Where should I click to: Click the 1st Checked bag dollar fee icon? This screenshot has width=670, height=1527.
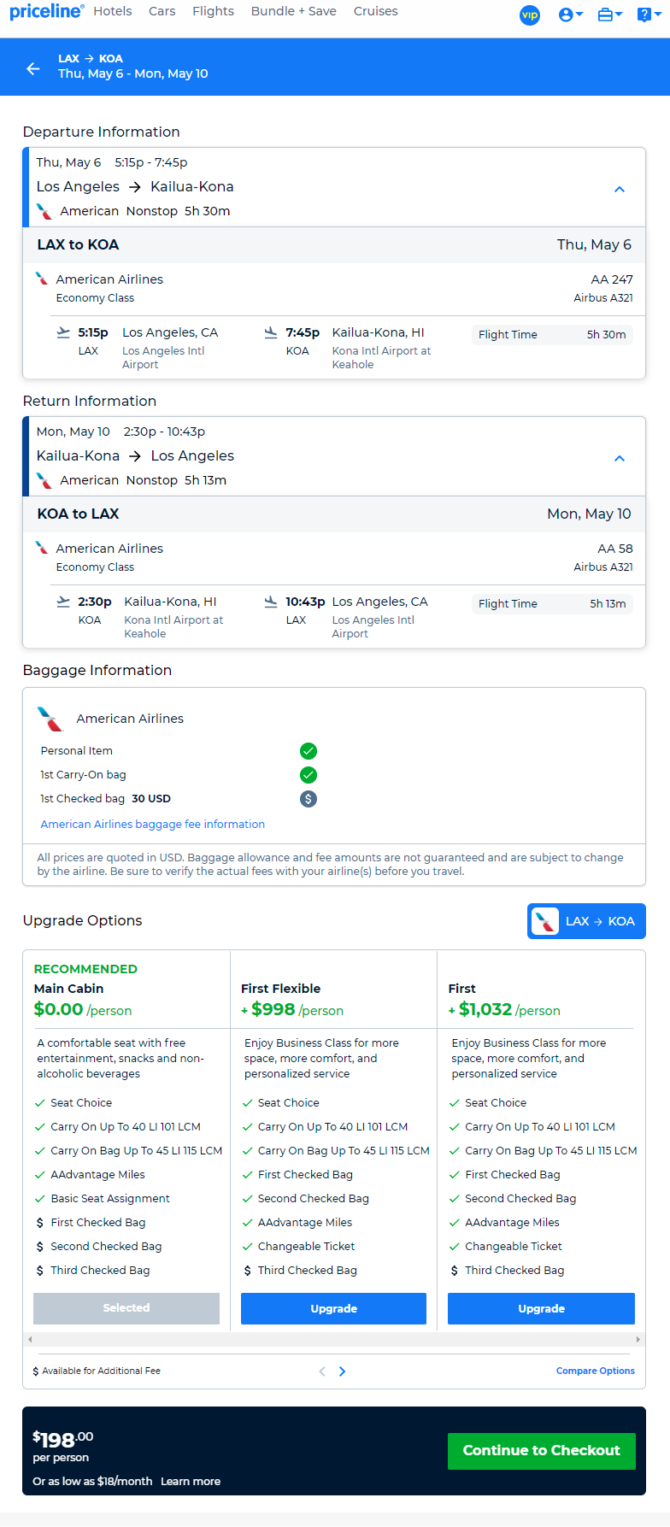pyautogui.click(x=308, y=799)
